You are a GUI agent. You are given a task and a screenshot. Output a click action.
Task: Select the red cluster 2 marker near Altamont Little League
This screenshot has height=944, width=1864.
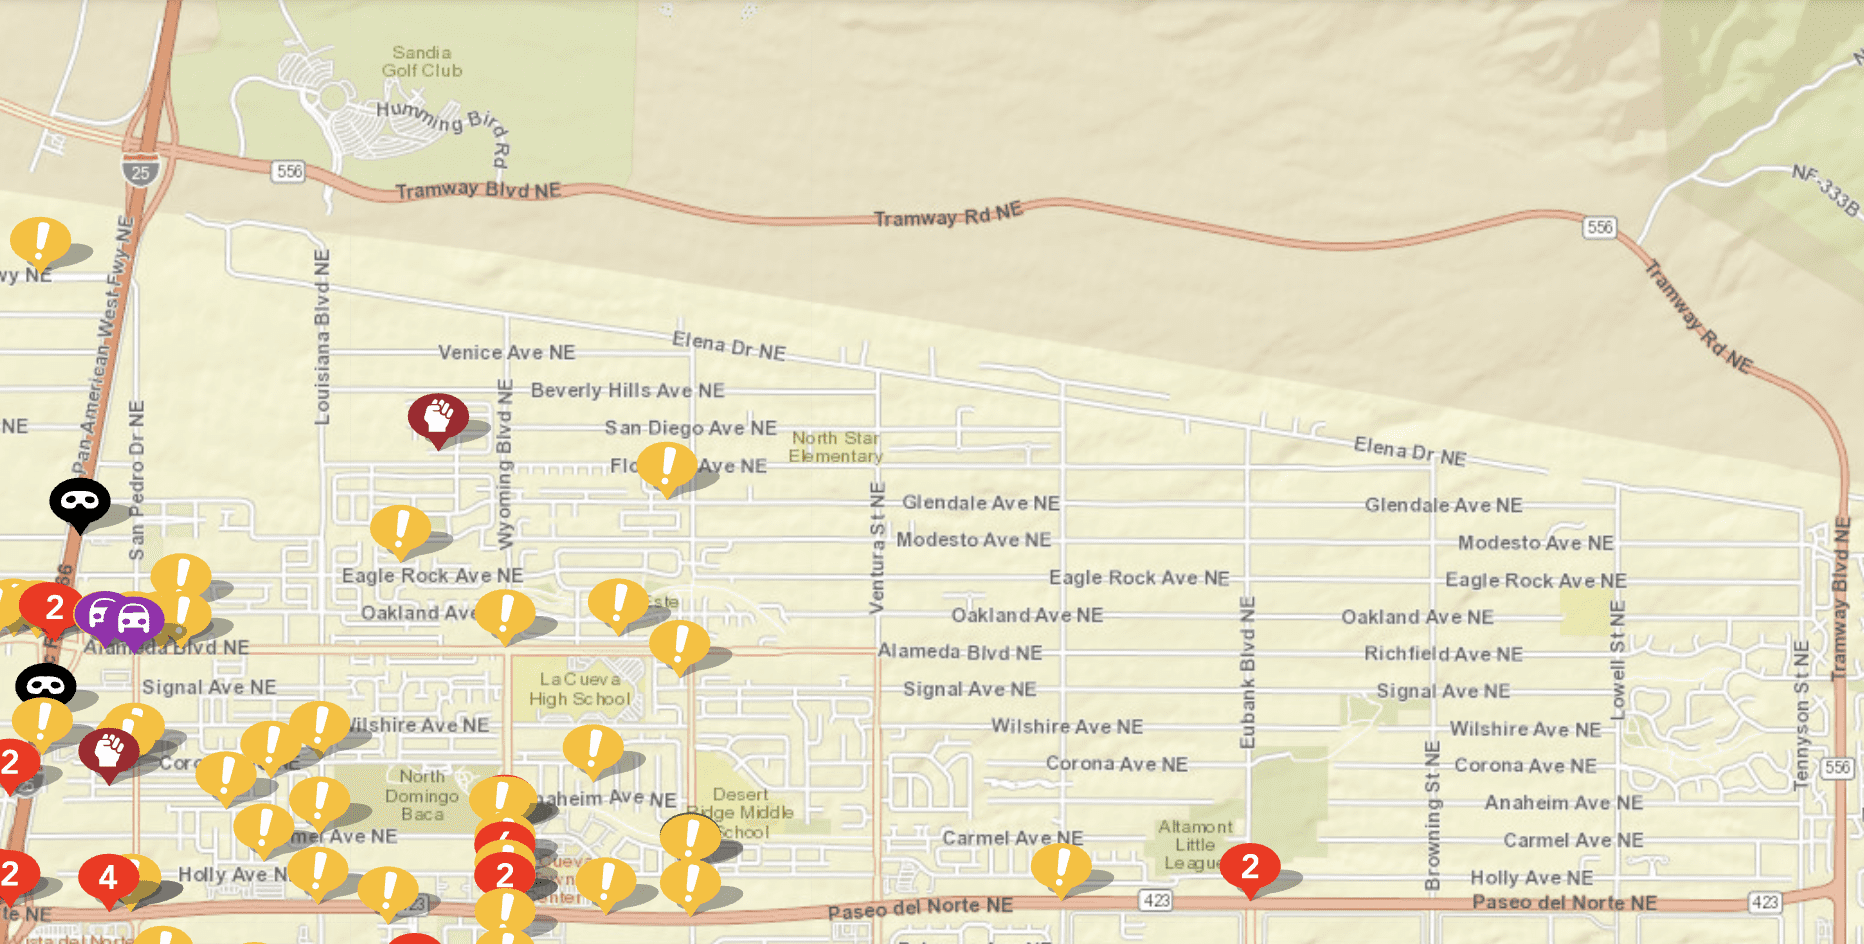pos(1250,870)
